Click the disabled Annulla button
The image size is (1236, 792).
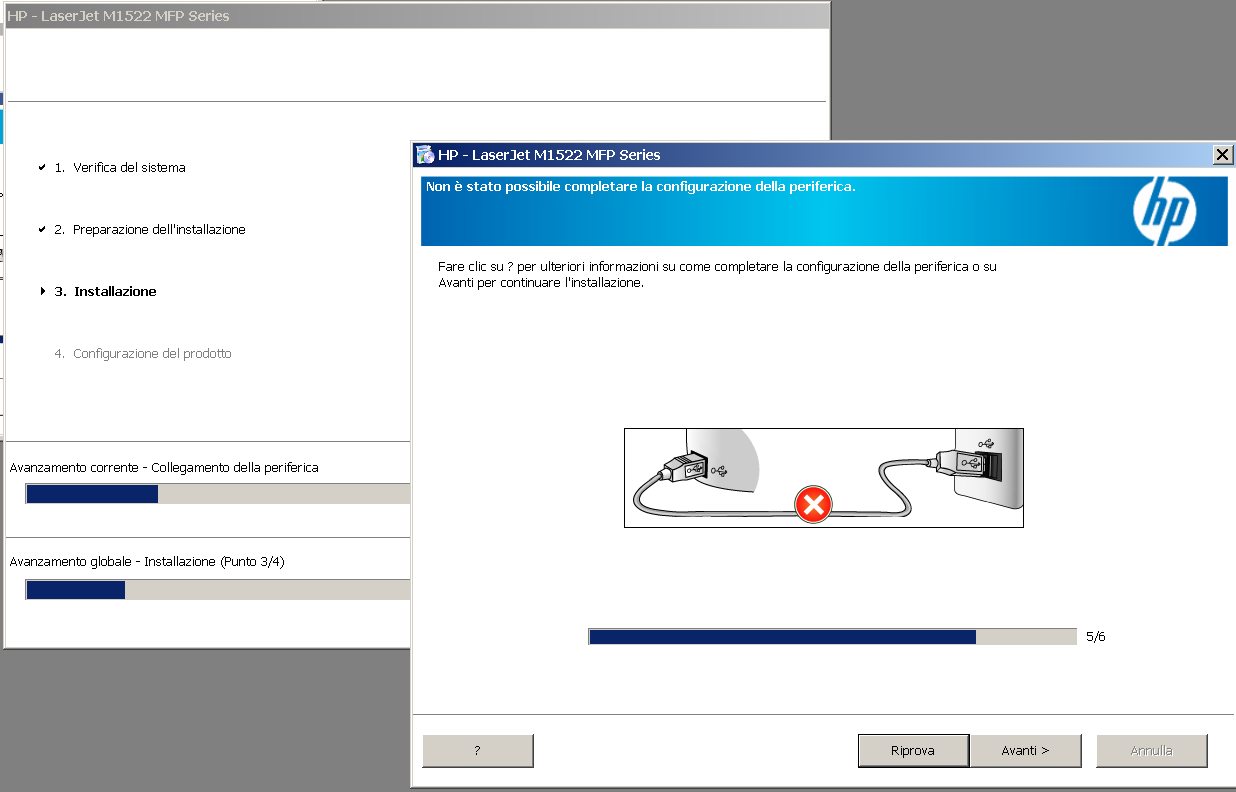[x=1151, y=750]
